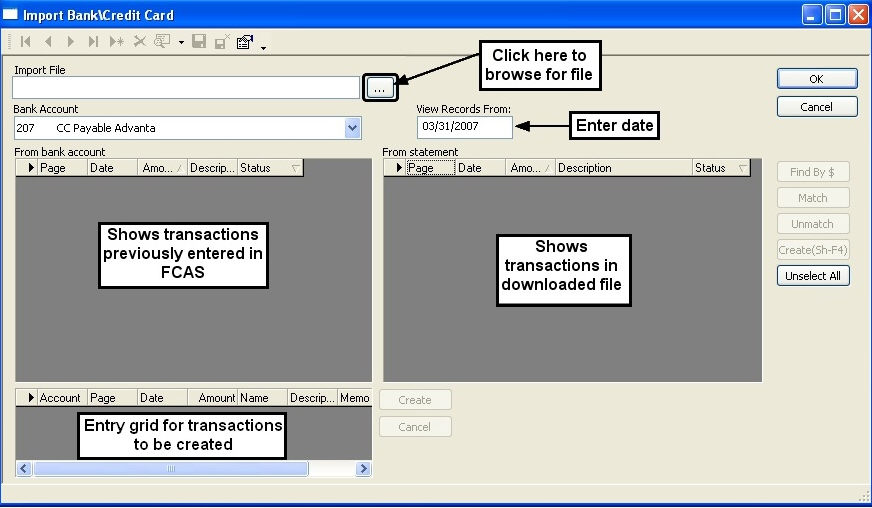Browse for import file ellipsis button

(380, 88)
